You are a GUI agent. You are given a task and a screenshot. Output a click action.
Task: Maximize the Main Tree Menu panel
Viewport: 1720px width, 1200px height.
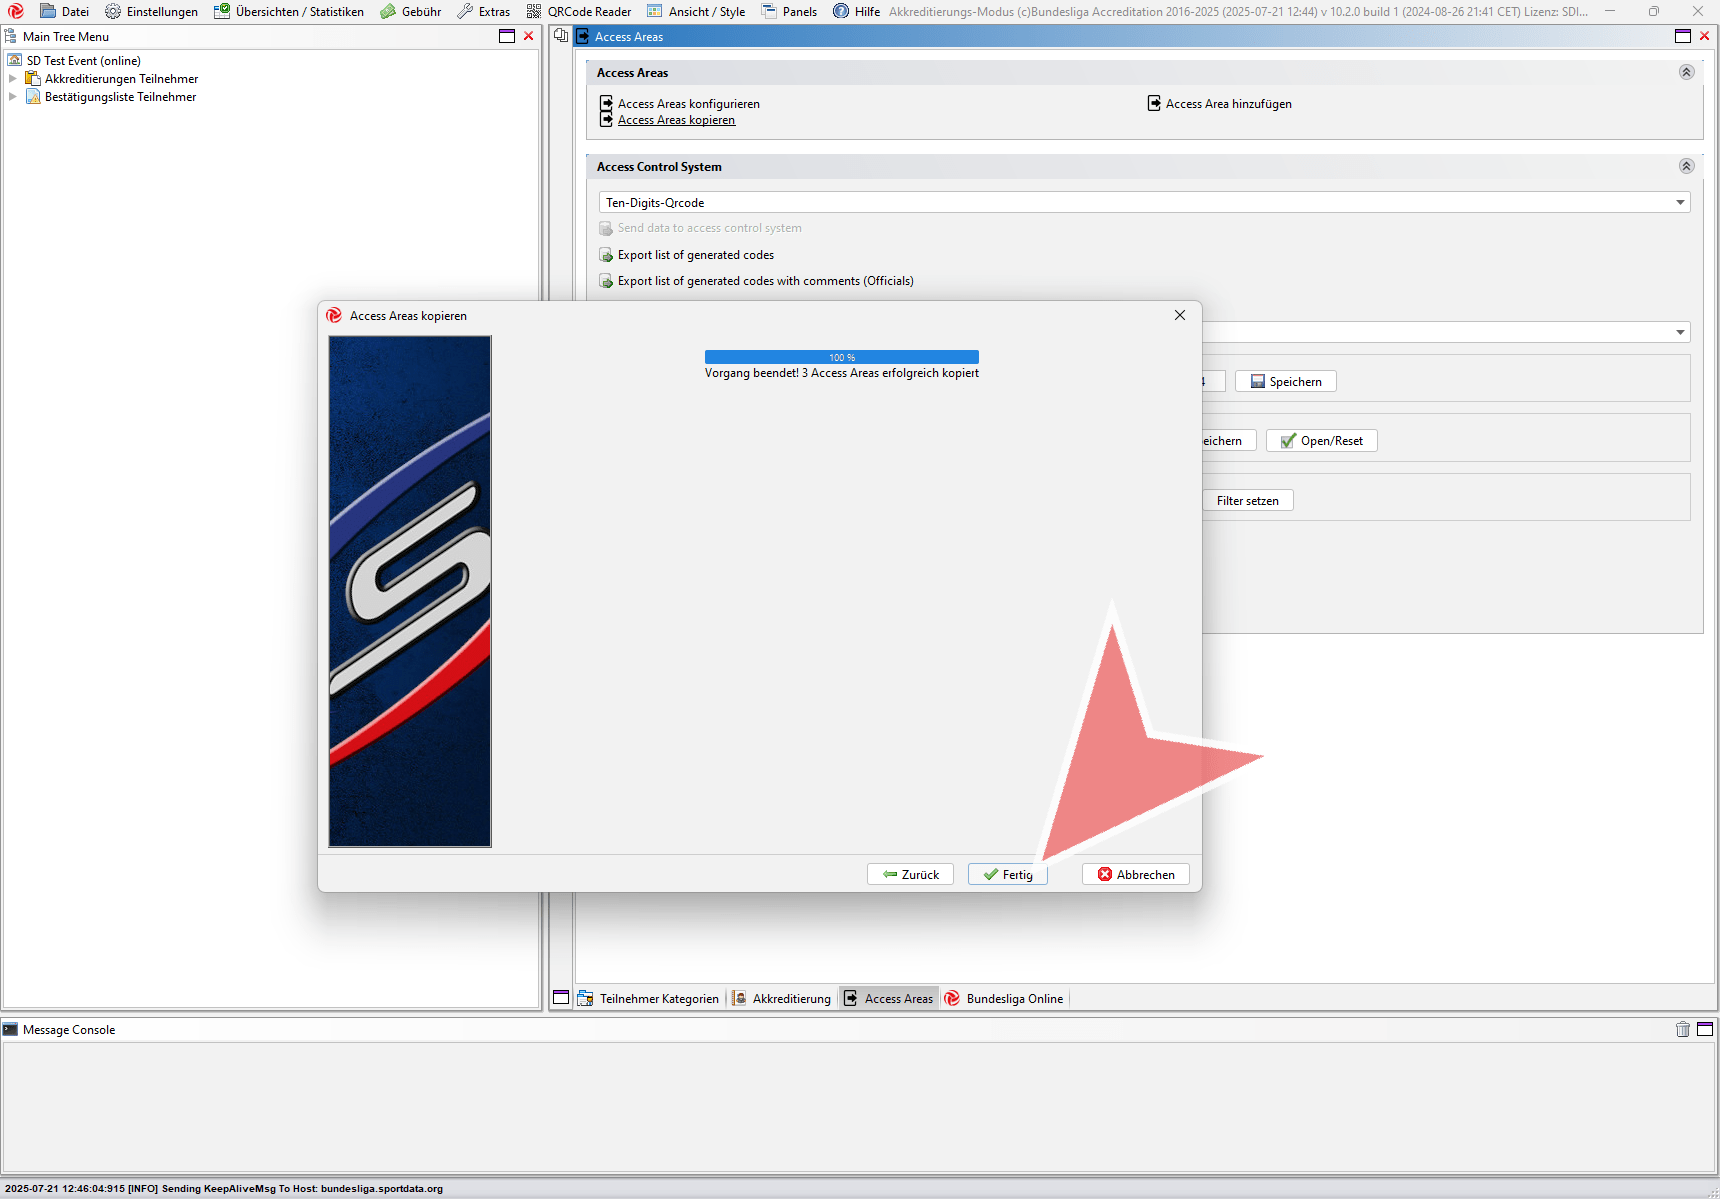(x=507, y=36)
